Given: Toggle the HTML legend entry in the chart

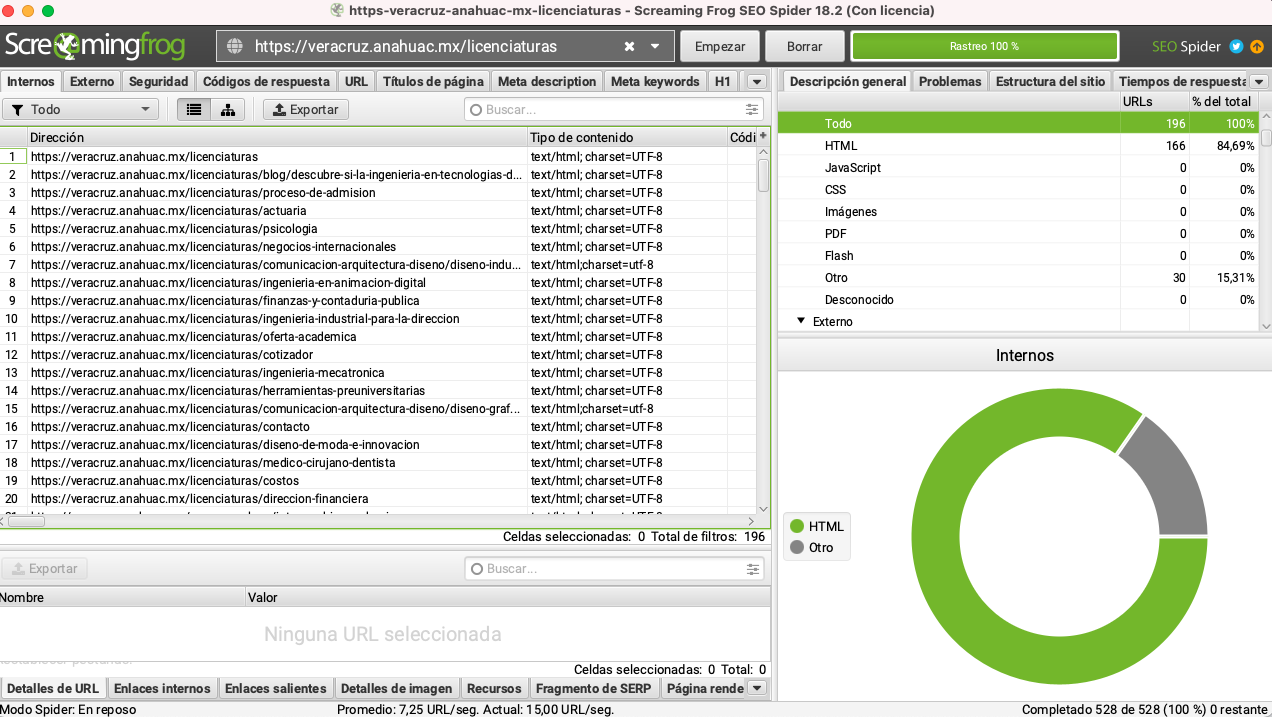Looking at the screenshot, I should coord(816,526).
